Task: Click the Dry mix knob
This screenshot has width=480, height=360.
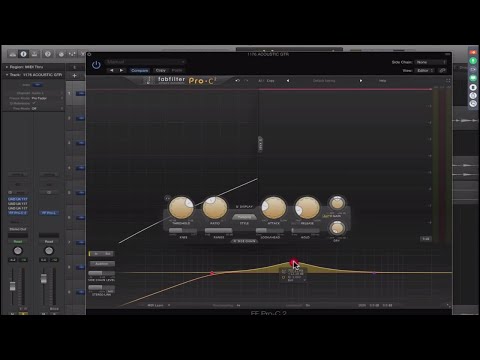Action: coord(337,228)
